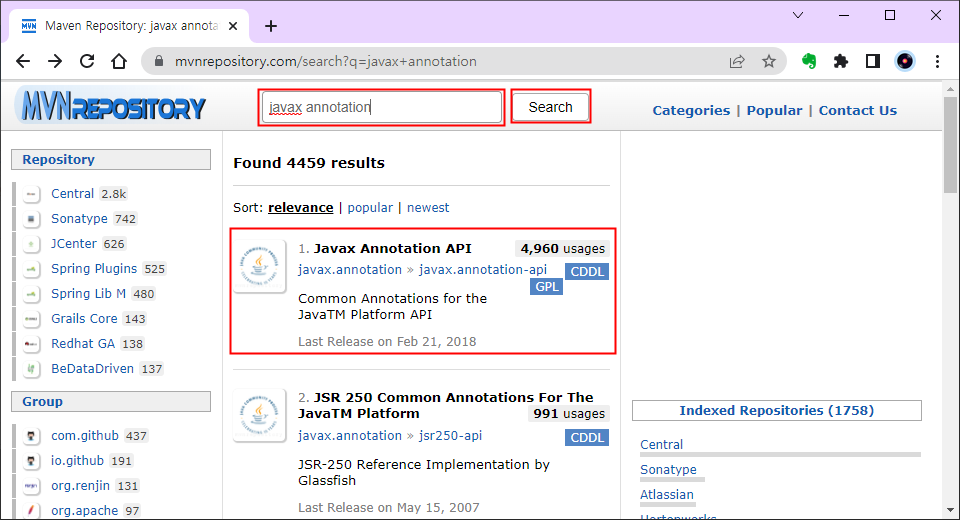Click the Sonatype repository icon
This screenshot has height=520, width=960.
click(31, 219)
